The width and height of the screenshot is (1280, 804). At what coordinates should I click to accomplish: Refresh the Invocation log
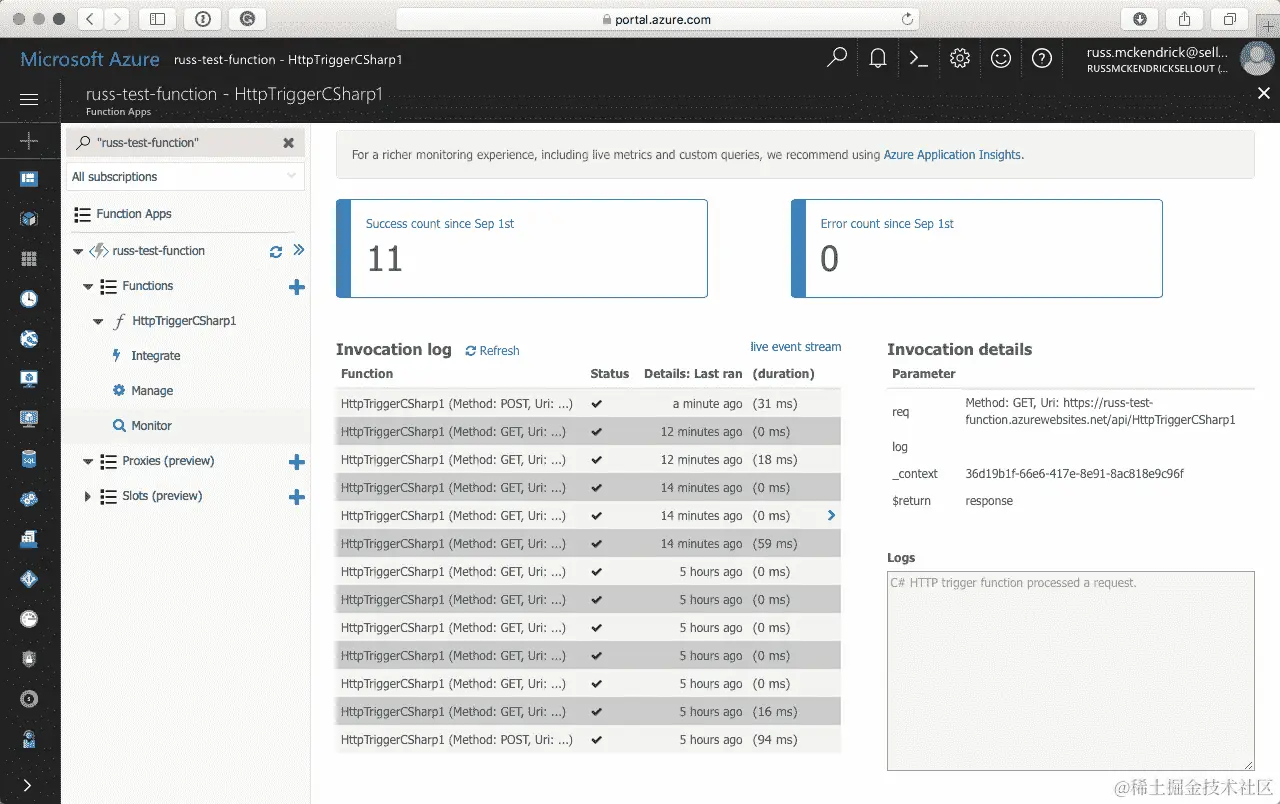tap(493, 351)
